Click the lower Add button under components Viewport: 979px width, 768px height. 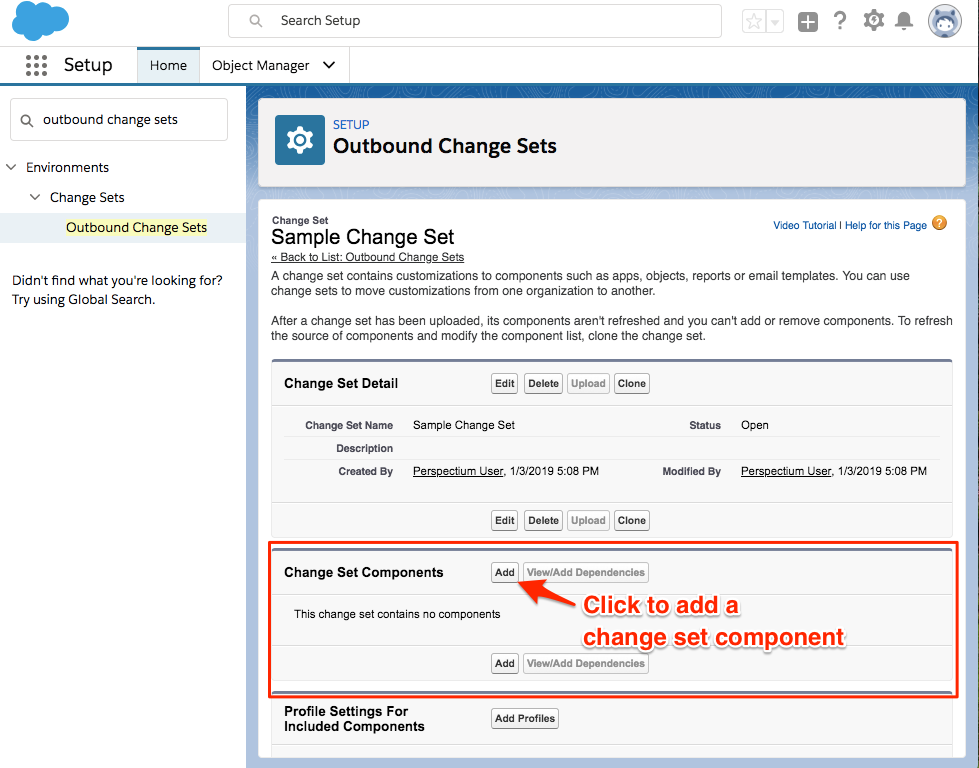504,663
